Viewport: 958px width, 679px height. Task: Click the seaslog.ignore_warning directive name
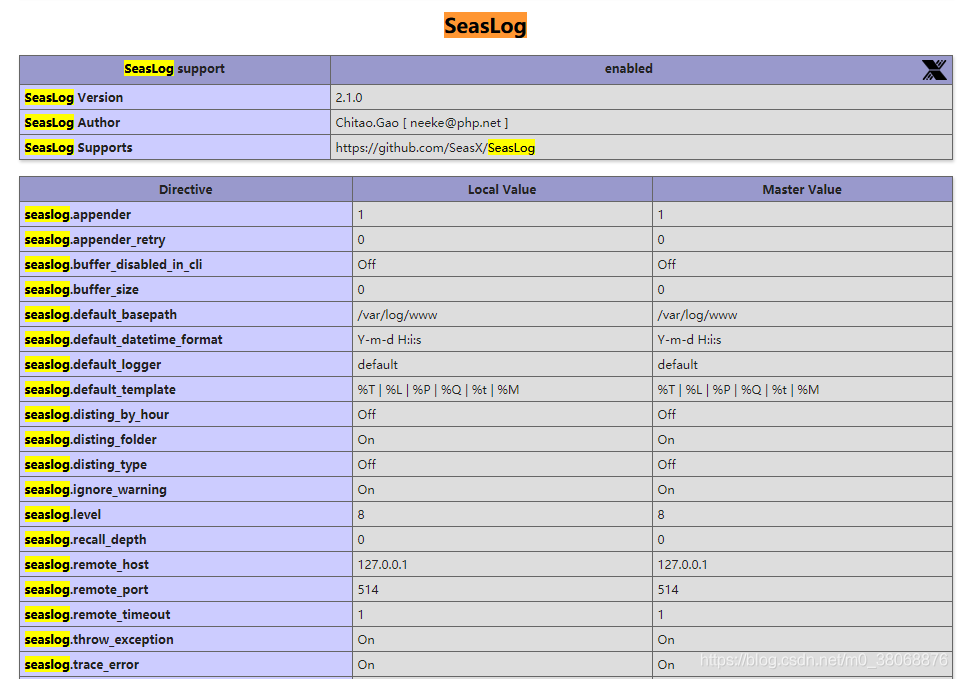tap(96, 490)
